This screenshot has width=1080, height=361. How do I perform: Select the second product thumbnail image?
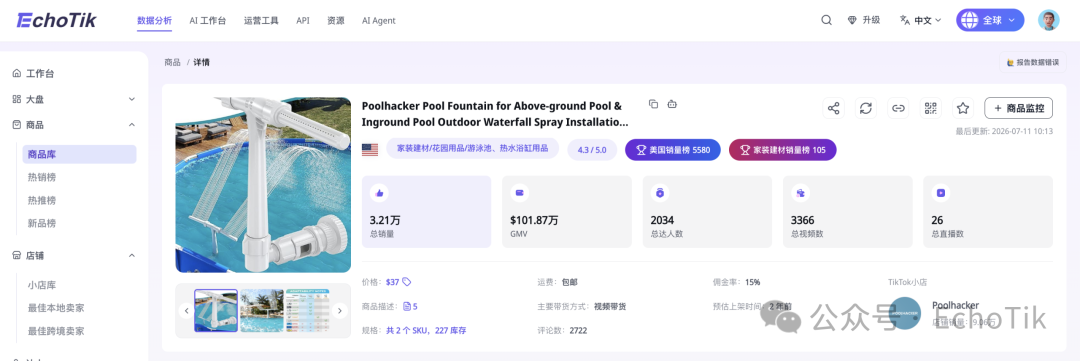262,311
